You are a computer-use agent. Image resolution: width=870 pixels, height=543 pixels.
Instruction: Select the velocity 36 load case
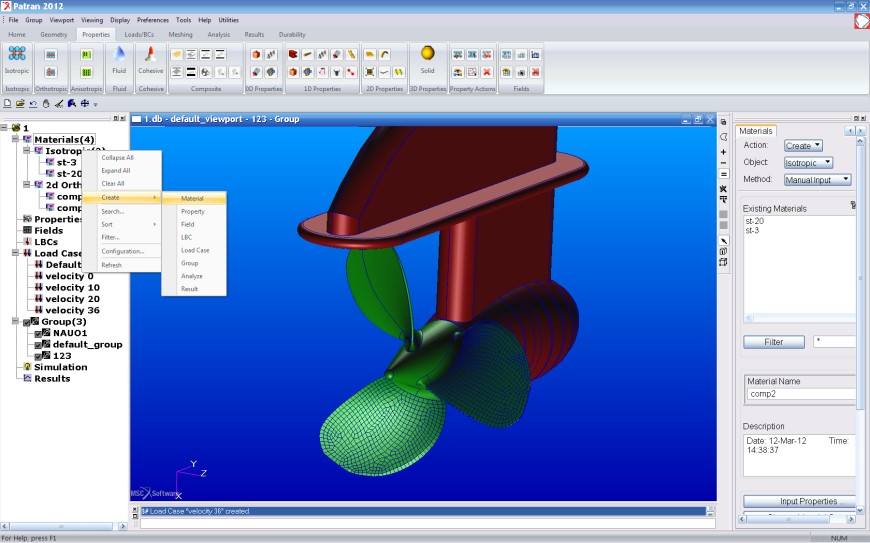tap(72, 310)
